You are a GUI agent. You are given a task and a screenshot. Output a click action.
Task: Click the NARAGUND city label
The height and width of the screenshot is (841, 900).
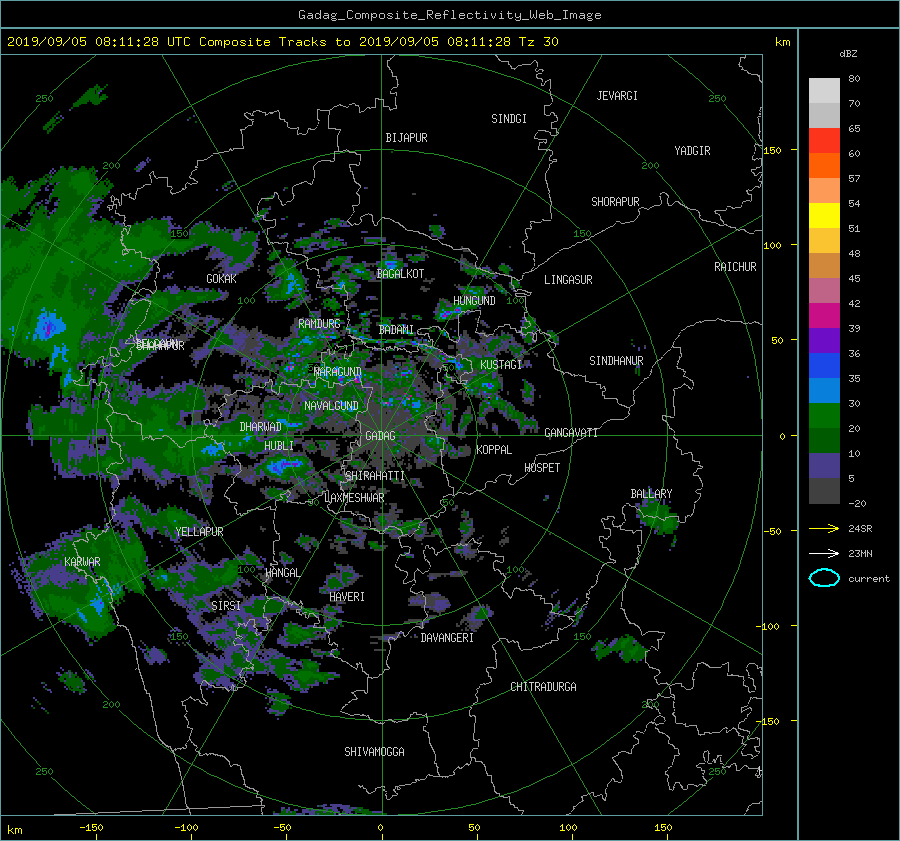(338, 372)
